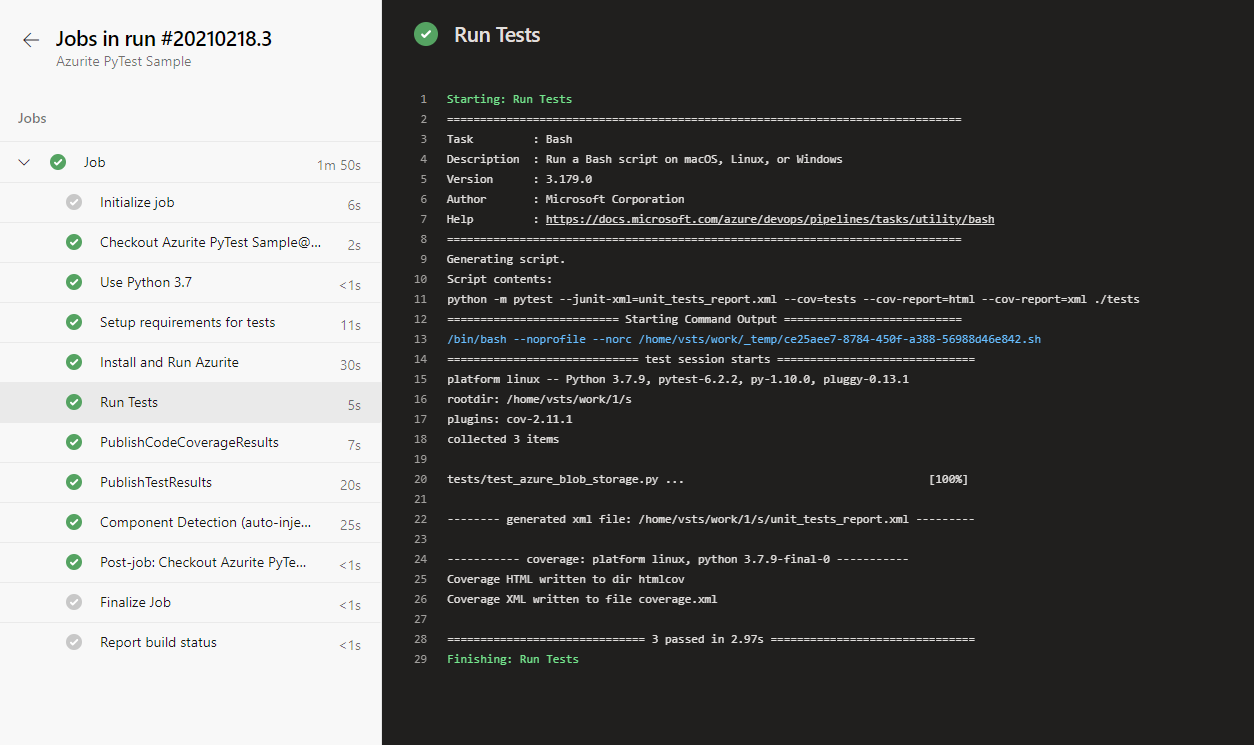
Task: Click the status icon for Install and Run Azurite
Action: (x=74, y=362)
